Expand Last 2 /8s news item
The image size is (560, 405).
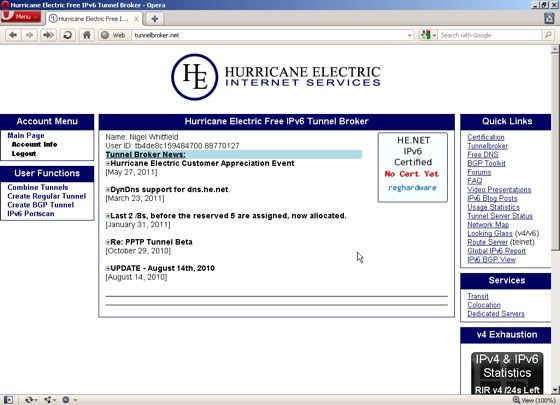[108, 216]
